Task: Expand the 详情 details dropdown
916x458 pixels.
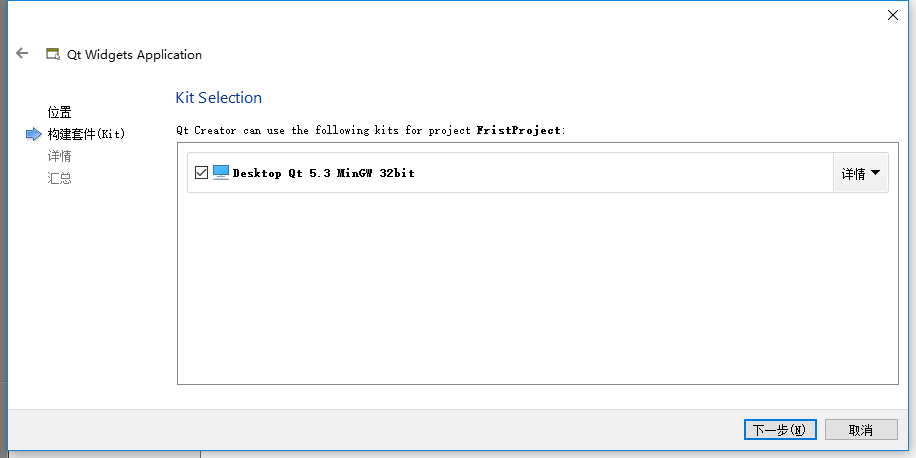Action: click(861, 173)
